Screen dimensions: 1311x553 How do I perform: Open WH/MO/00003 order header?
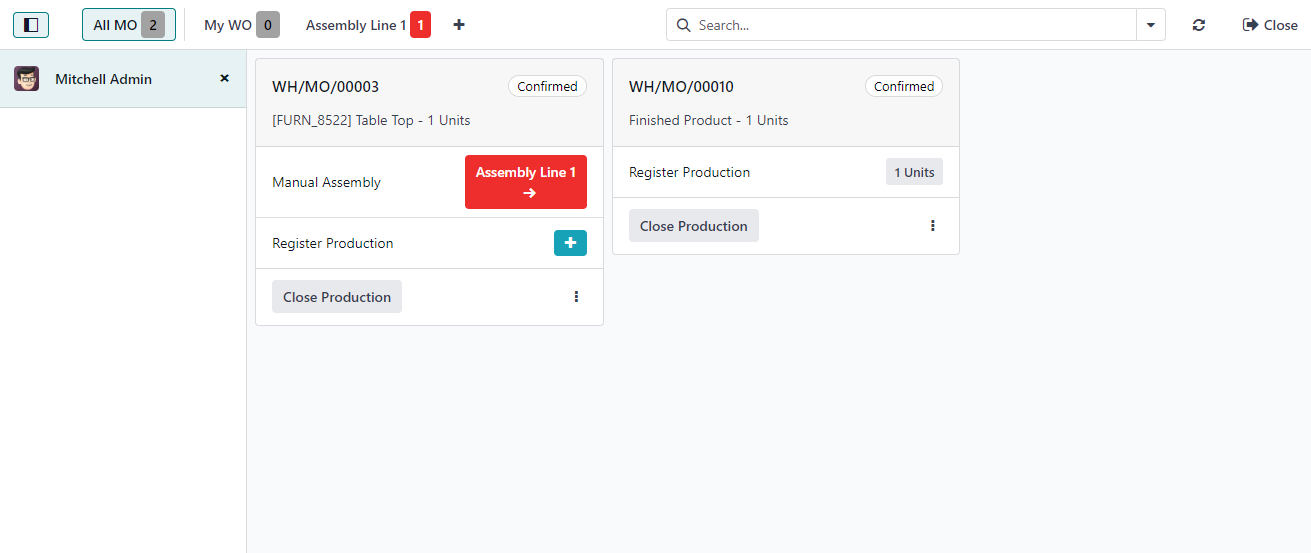326,87
